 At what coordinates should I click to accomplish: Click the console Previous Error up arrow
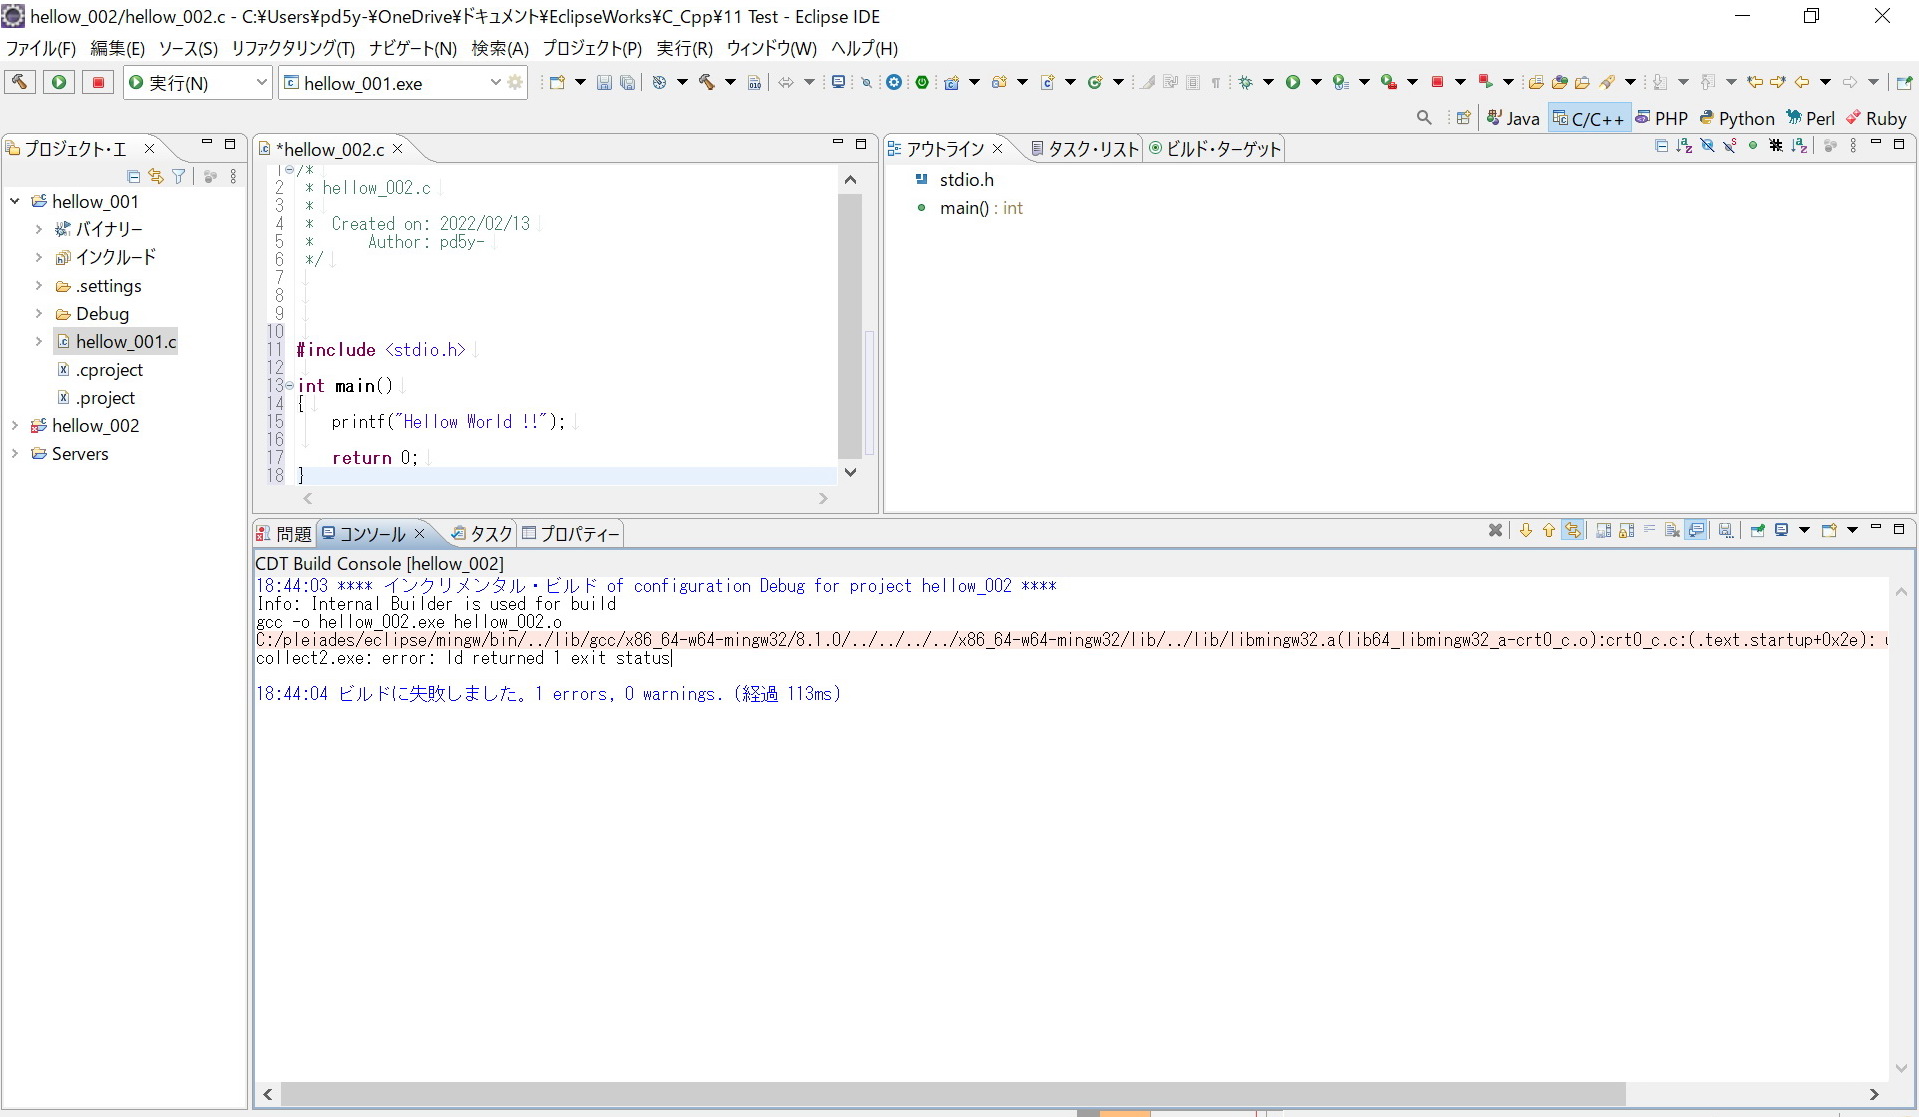point(1549,530)
